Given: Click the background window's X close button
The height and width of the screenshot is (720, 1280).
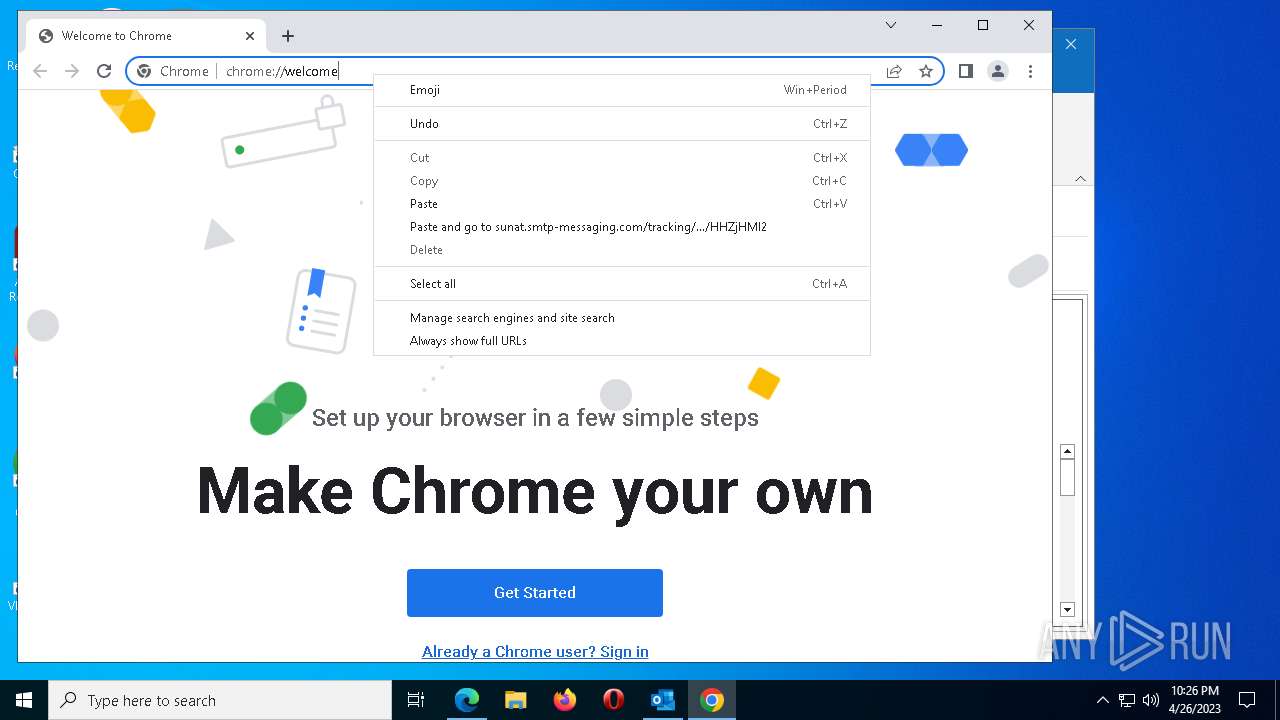Looking at the screenshot, I should pyautogui.click(x=1071, y=44).
